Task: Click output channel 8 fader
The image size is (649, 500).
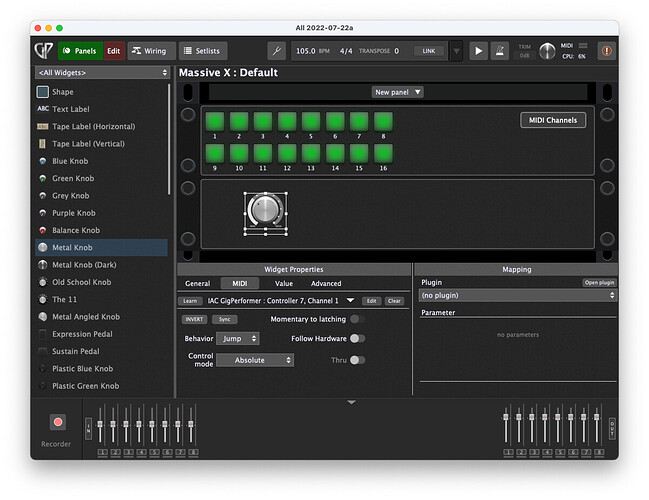Action: pyautogui.click(x=596, y=417)
